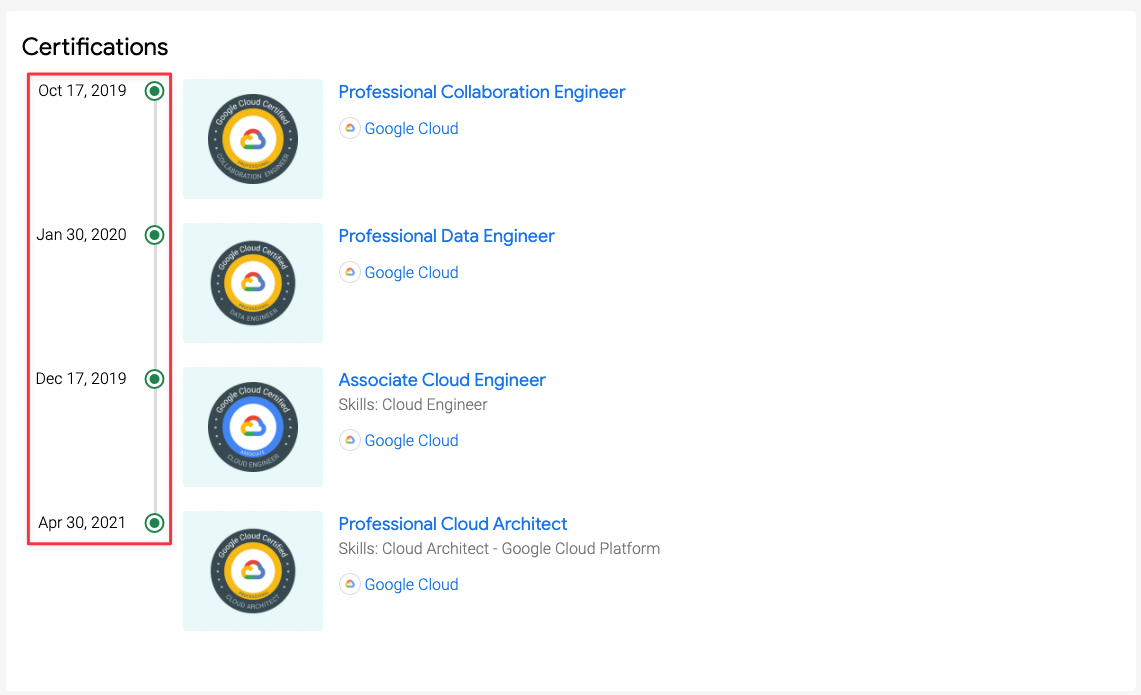This screenshot has height=695, width=1141.
Task: Click the date text Apr 30, 2021
Action: [x=82, y=523]
